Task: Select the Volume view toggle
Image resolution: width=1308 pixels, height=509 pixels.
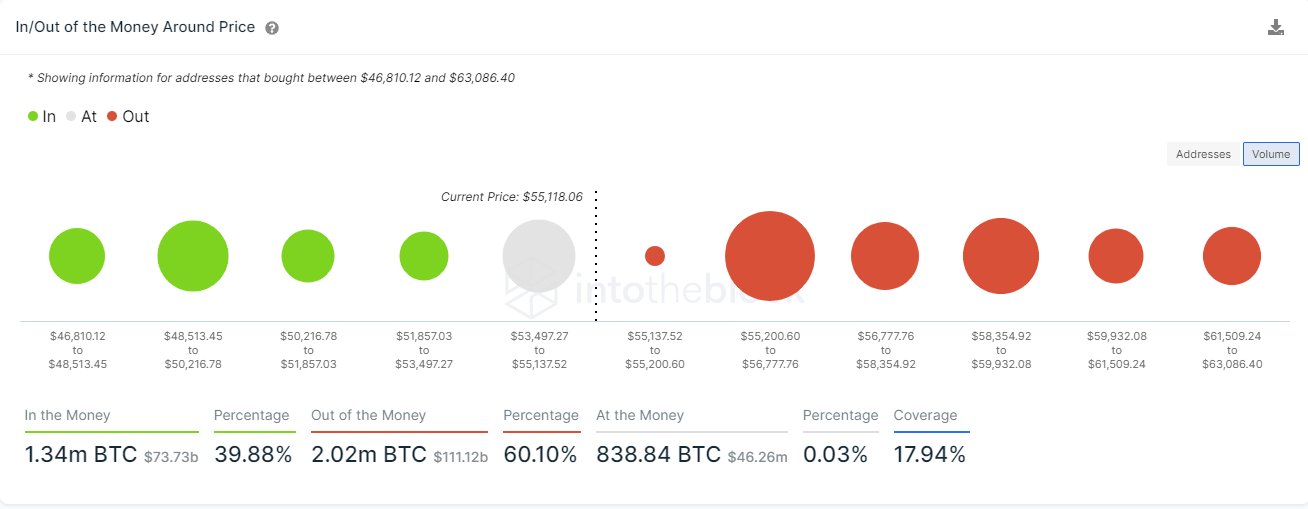Action: click(1271, 154)
